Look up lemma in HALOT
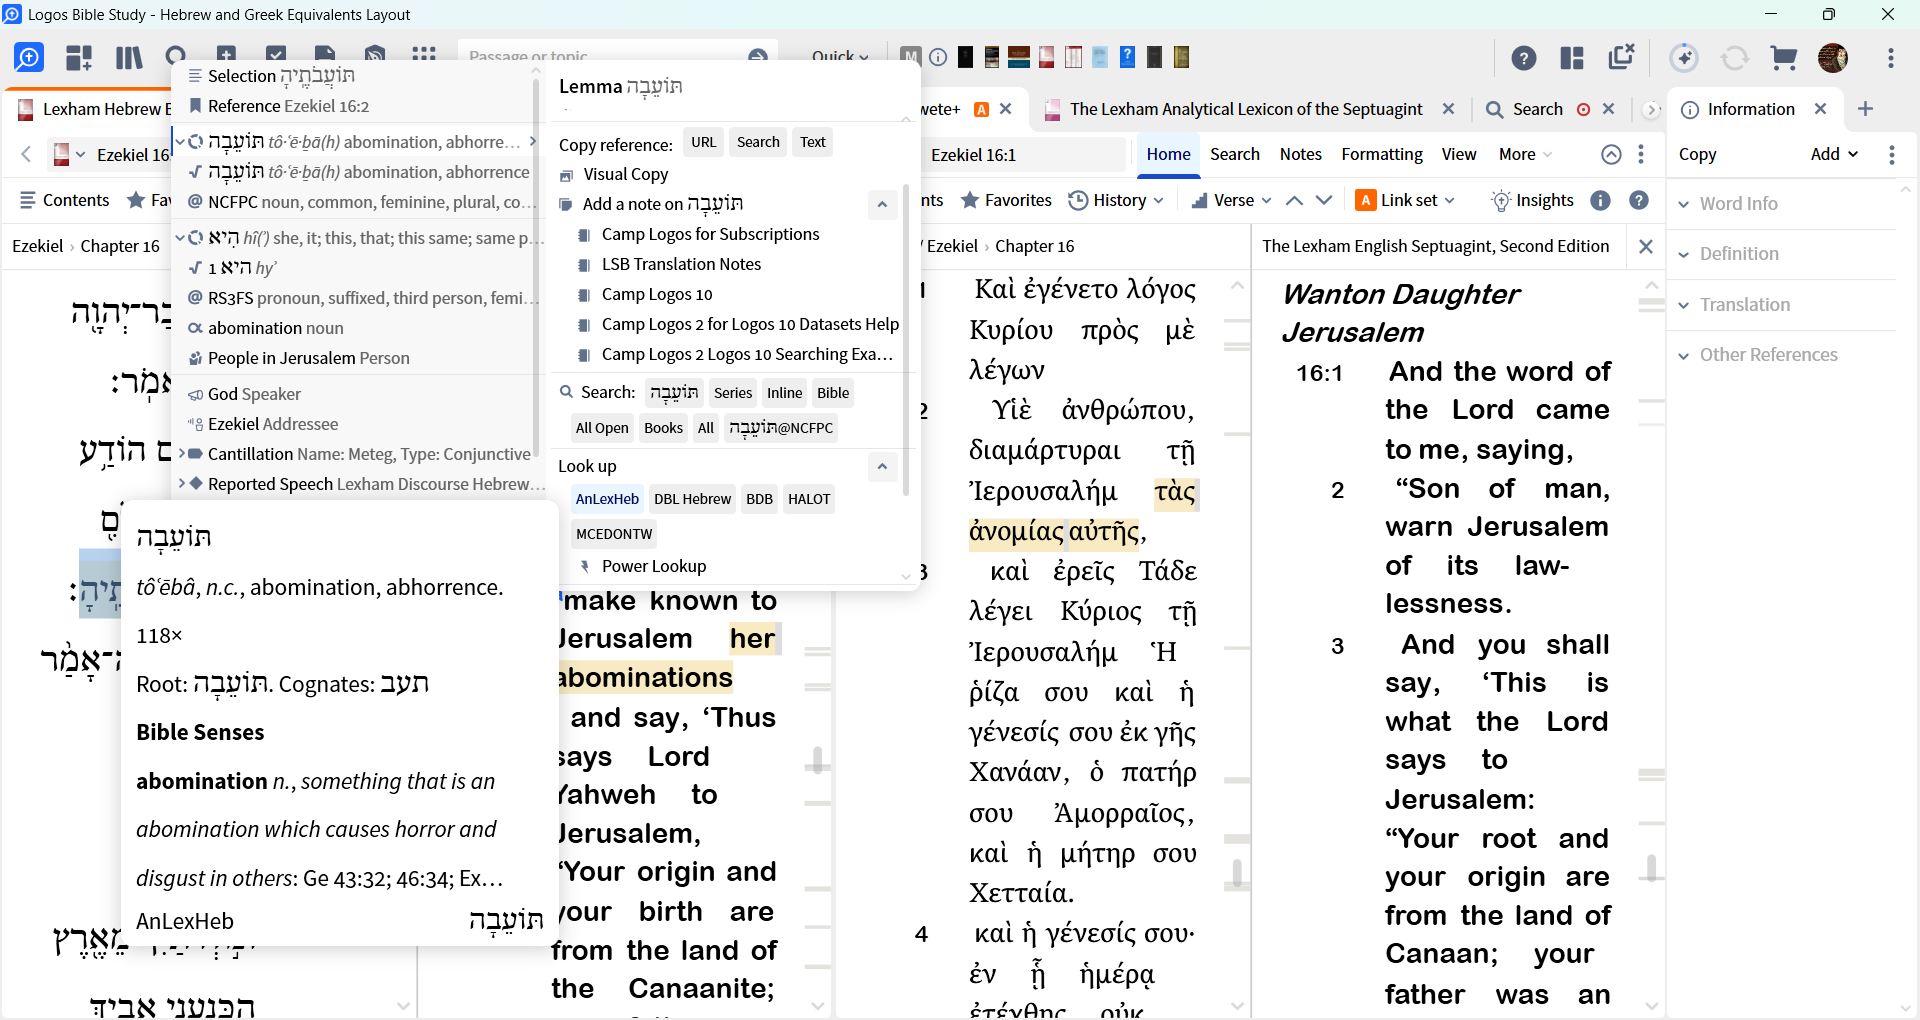Image resolution: width=1920 pixels, height=1020 pixels. pos(809,499)
